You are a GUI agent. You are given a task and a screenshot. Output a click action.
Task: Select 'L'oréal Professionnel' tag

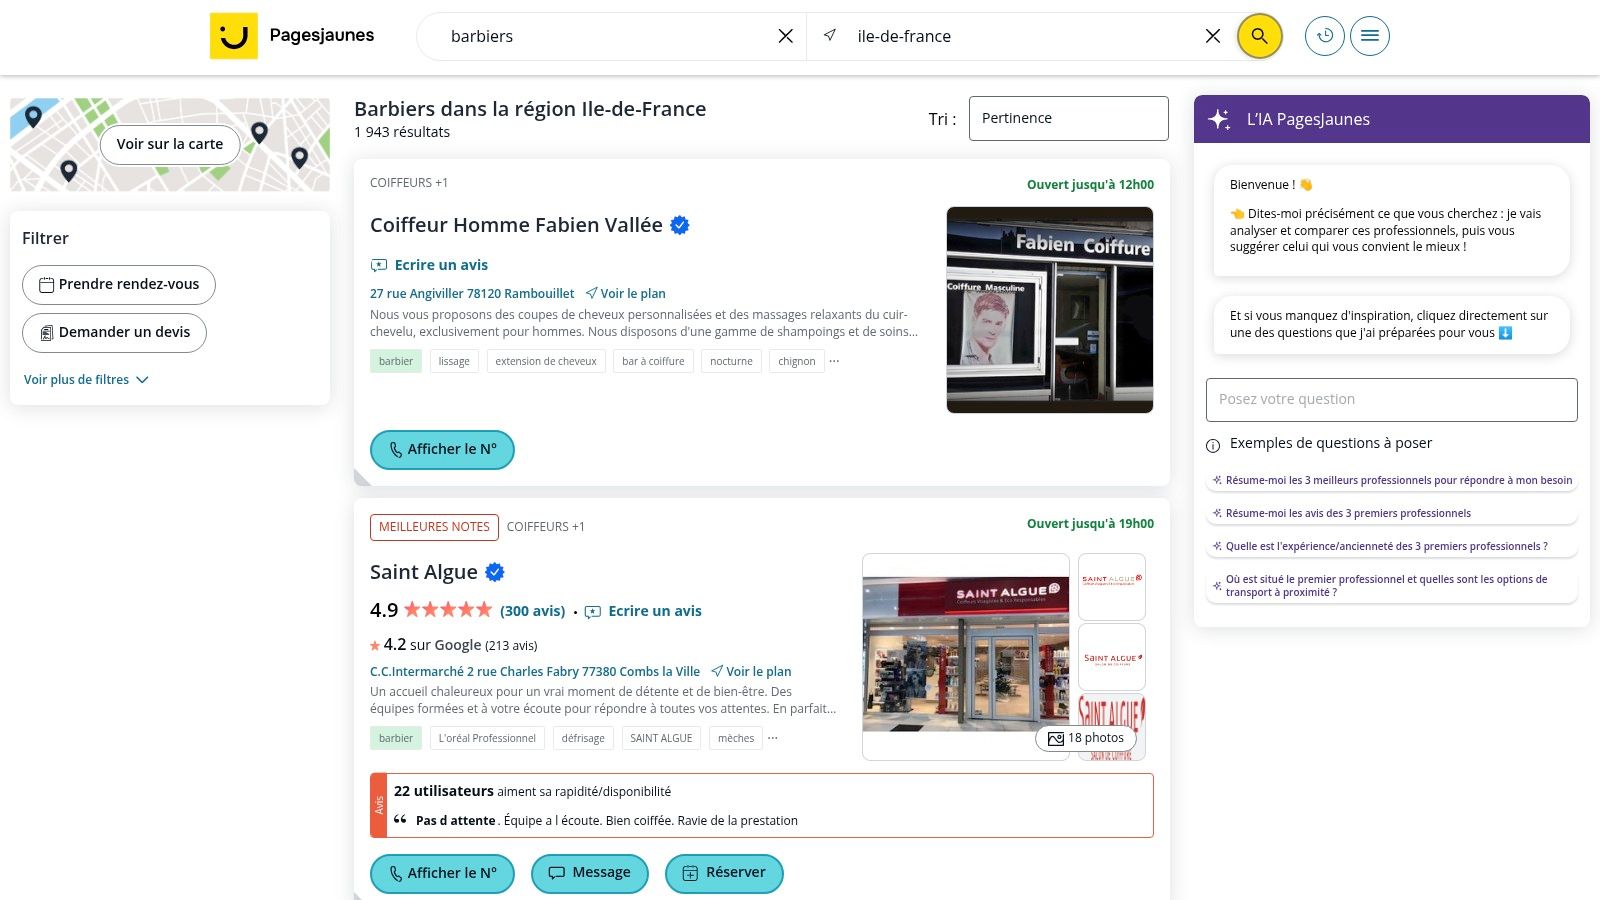click(x=487, y=738)
